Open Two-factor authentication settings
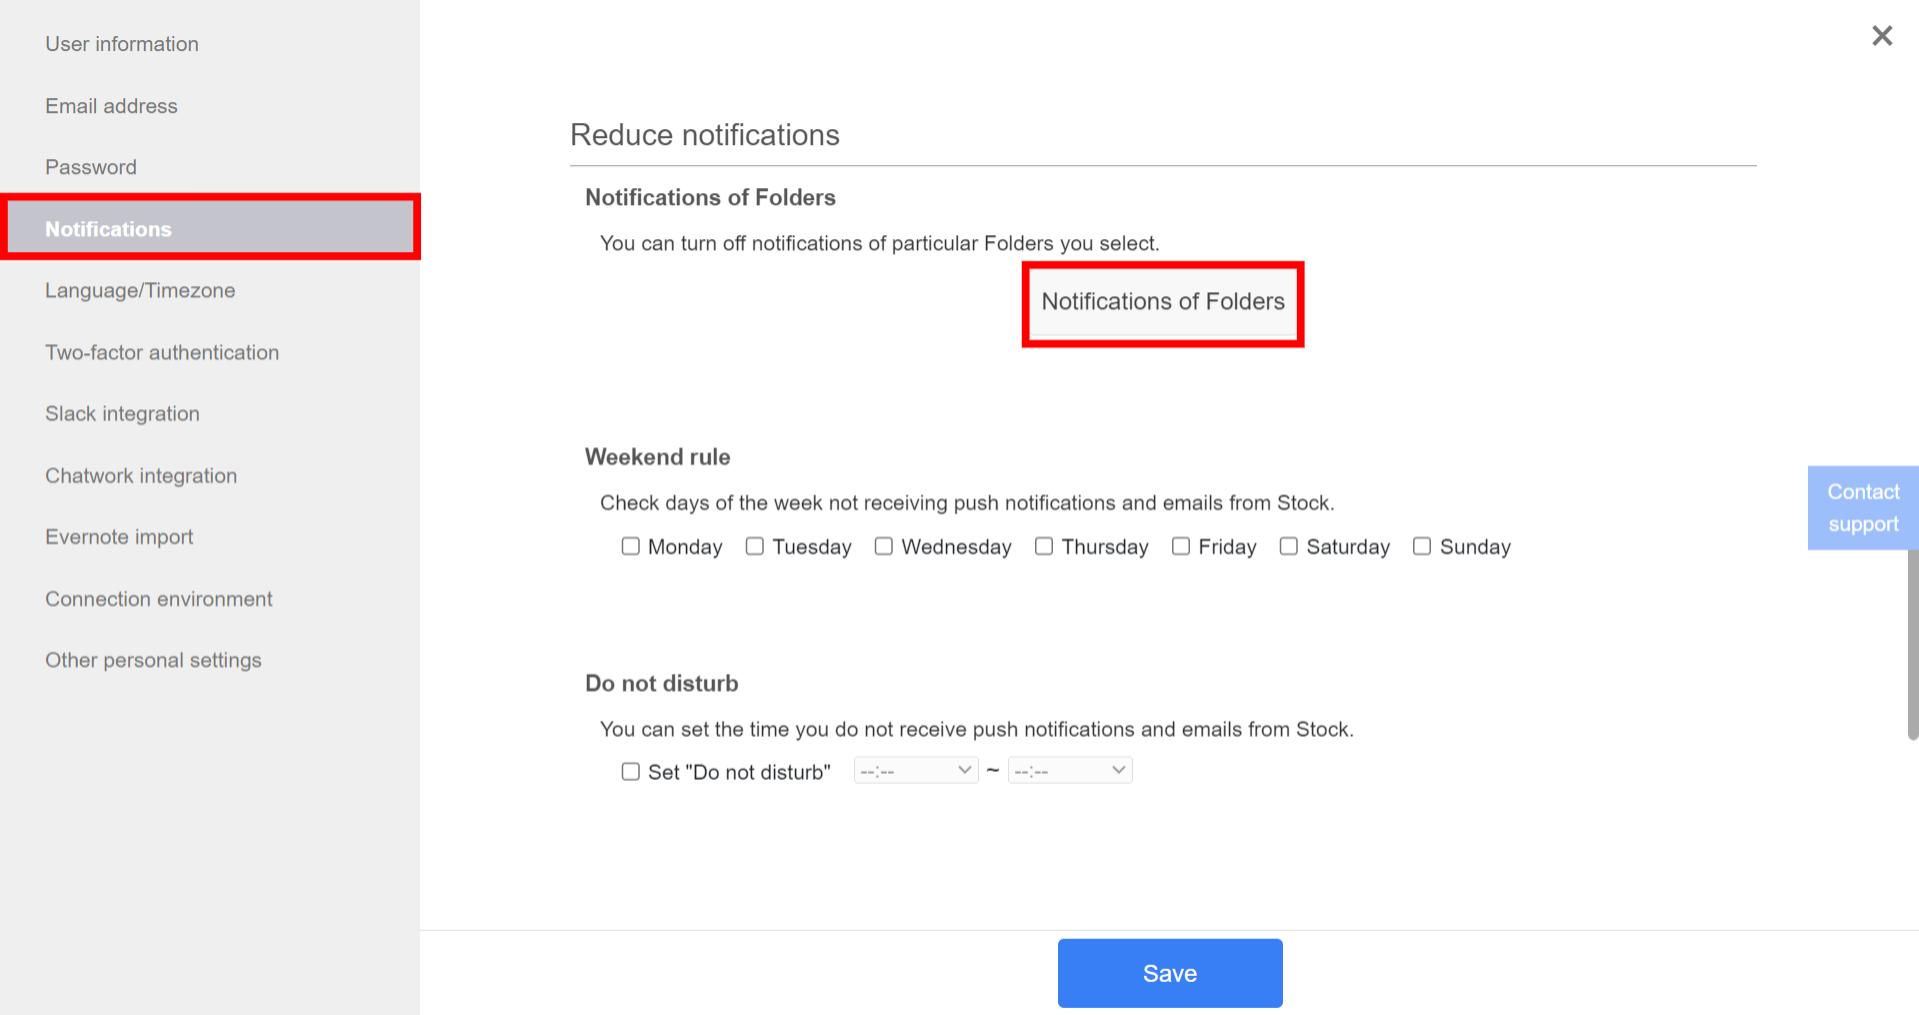Screen dimensions: 1919x1015 [x=162, y=352]
